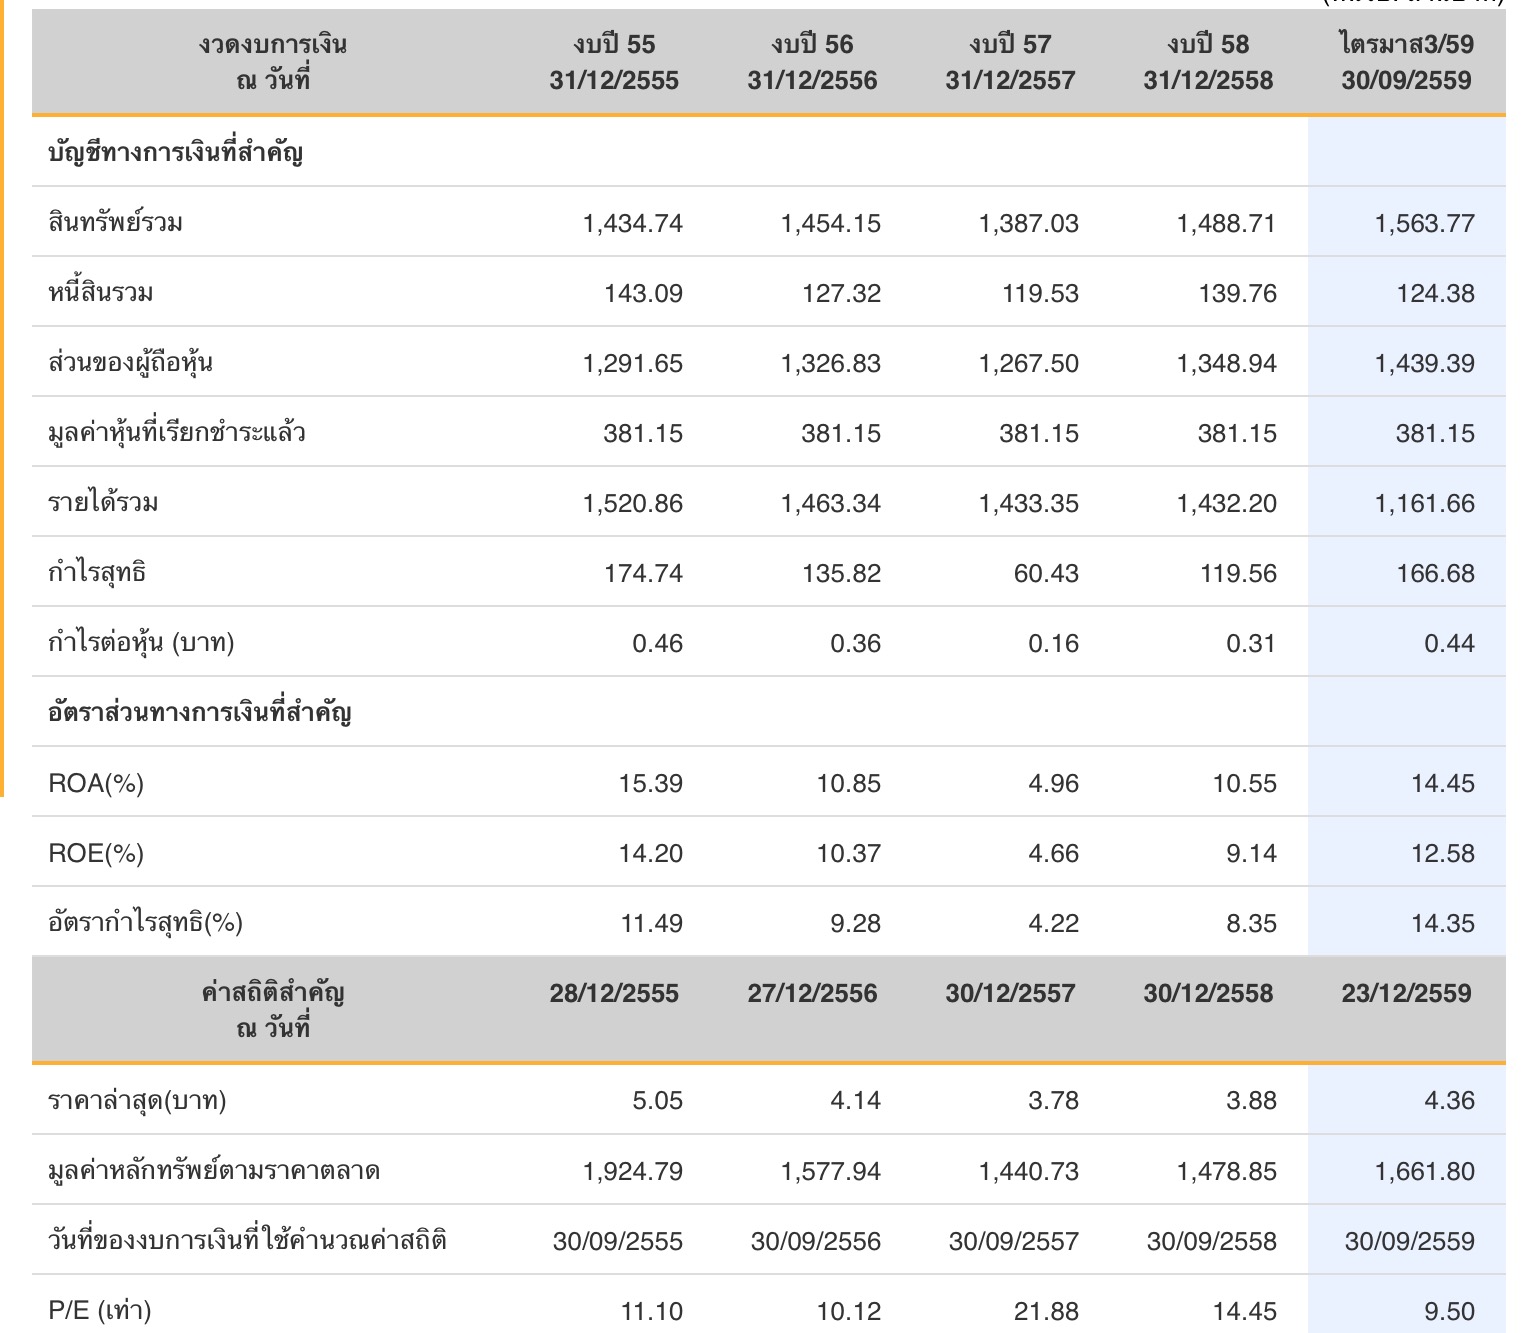
Task: Click net margin value 8.35
Action: [1252, 923]
